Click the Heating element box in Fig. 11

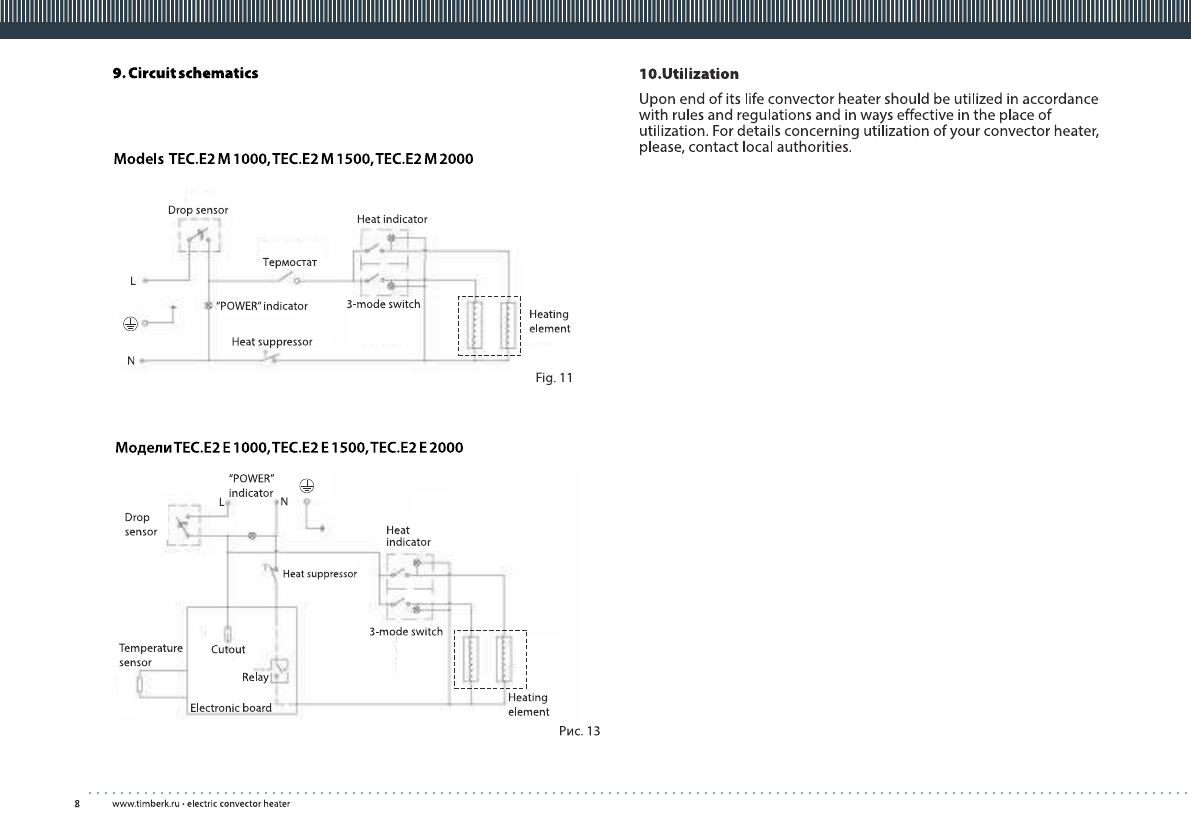point(489,325)
